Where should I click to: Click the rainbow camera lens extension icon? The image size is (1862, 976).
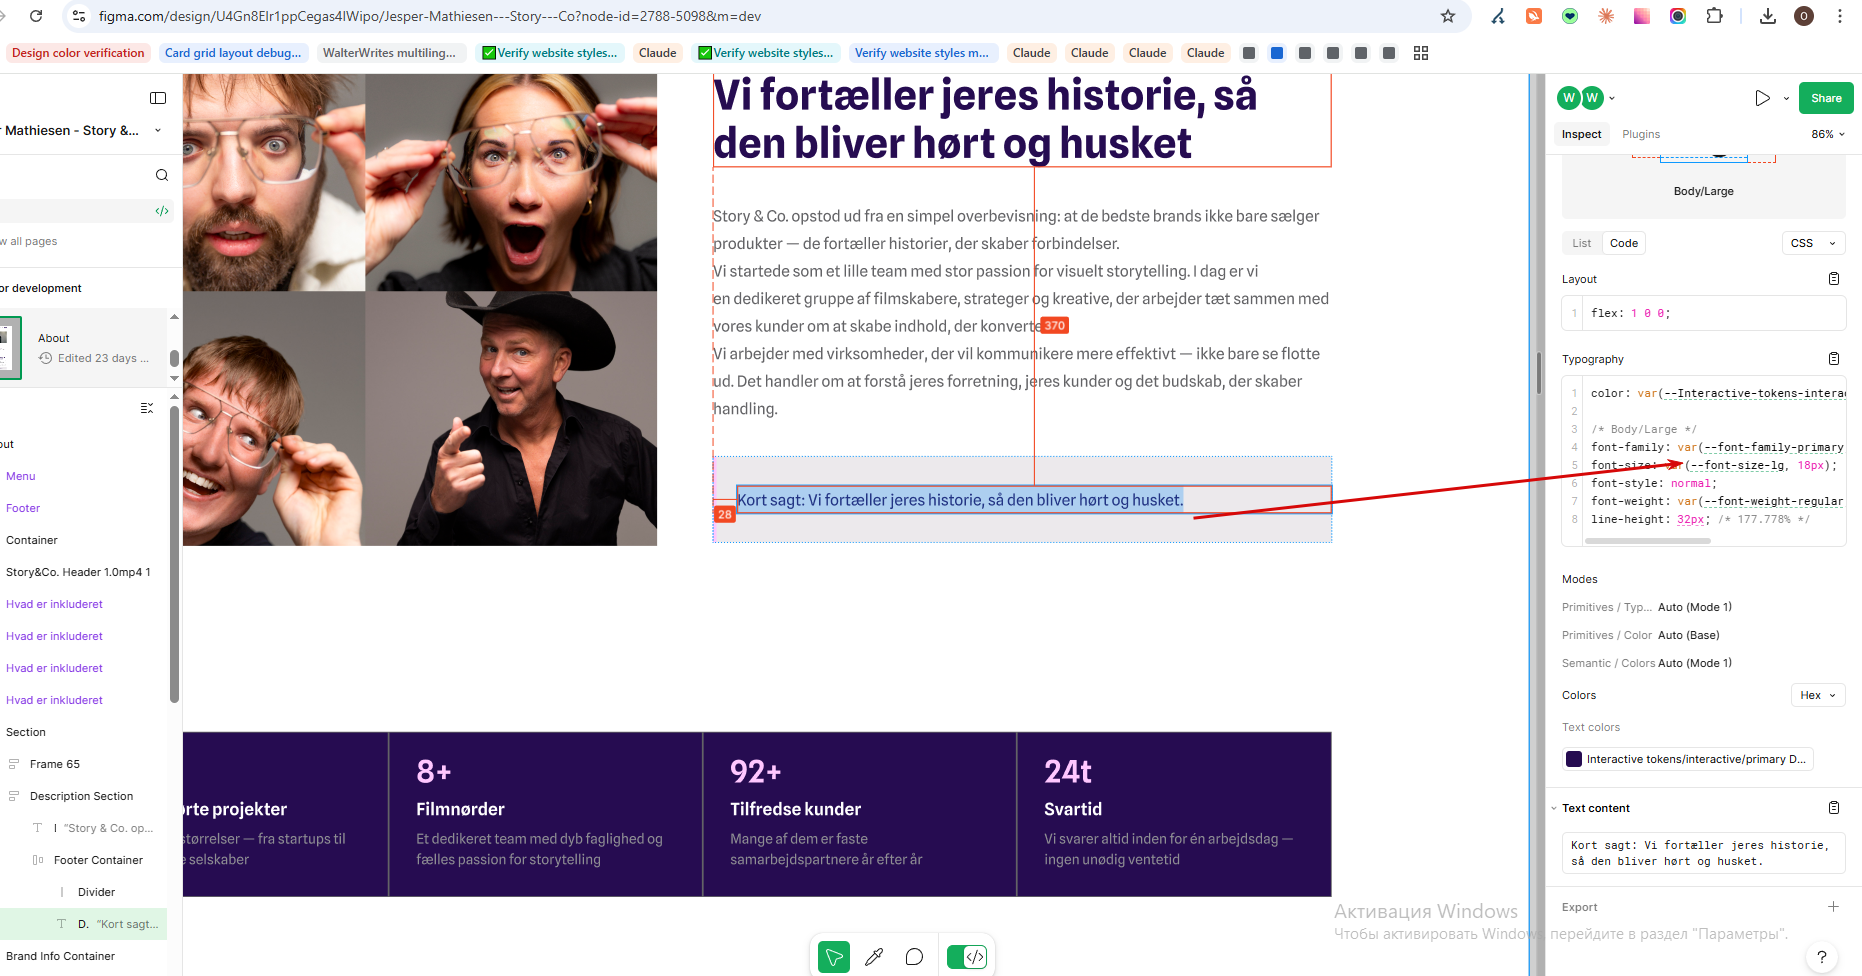1678,16
